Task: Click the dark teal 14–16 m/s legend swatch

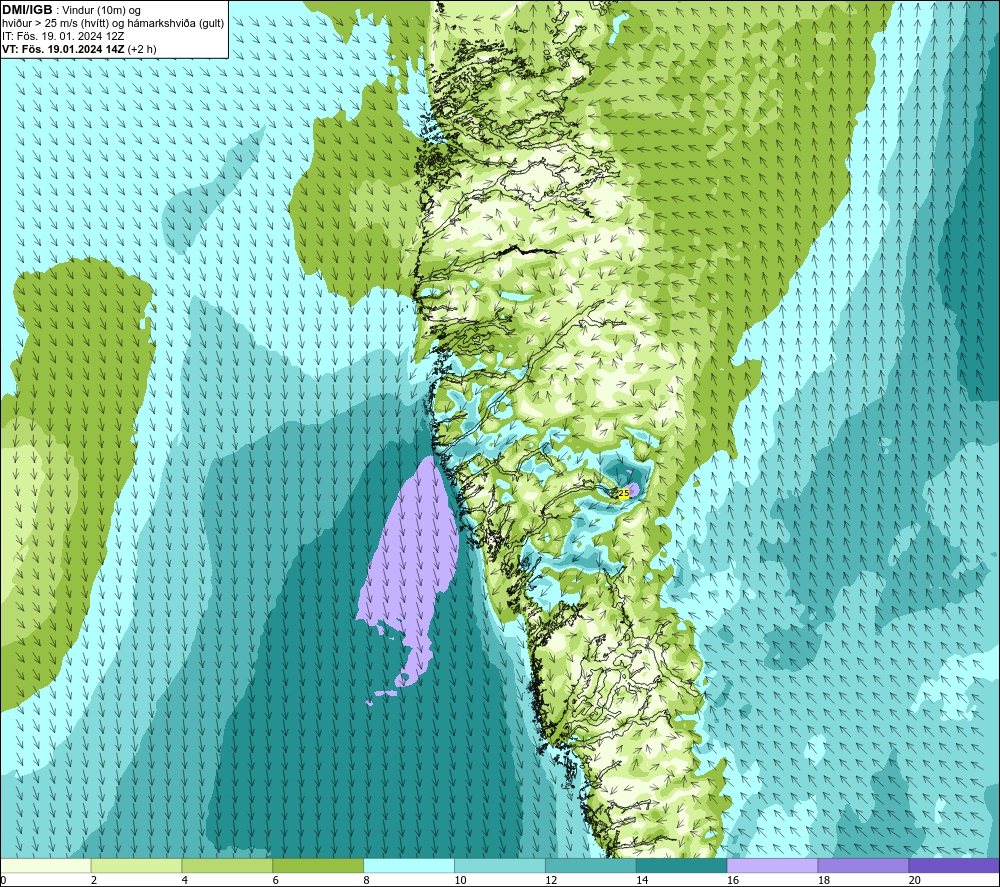Action: [682, 865]
